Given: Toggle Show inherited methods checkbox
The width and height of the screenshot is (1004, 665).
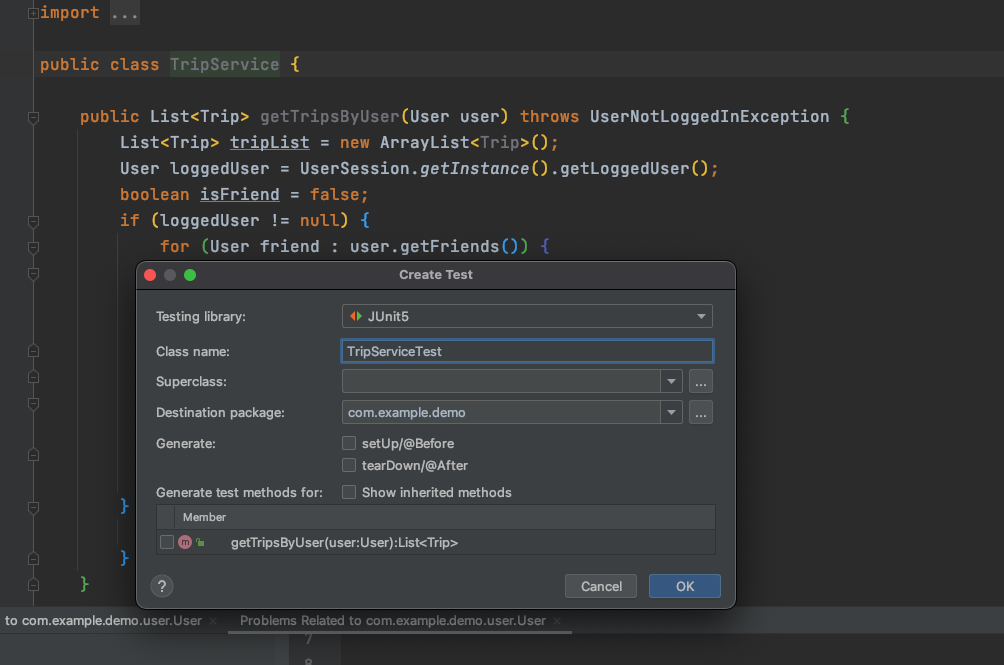Looking at the screenshot, I should pos(349,492).
